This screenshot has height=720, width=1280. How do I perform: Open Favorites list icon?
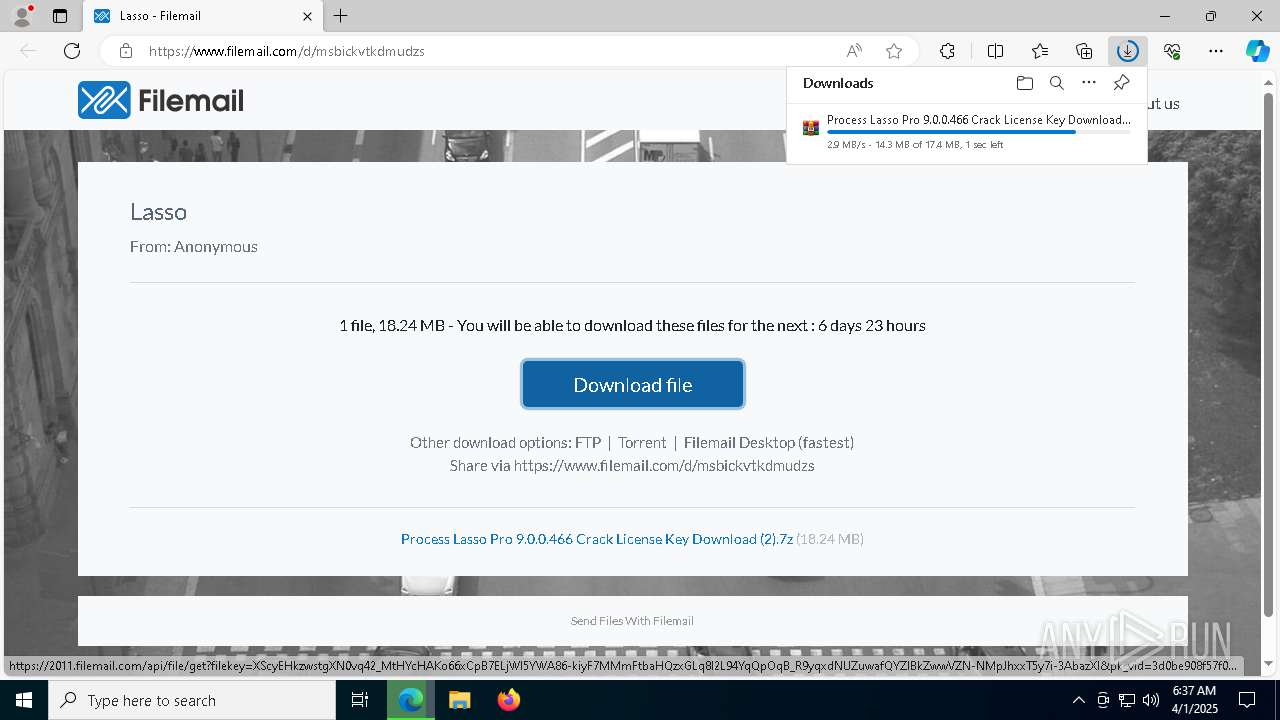point(1040,51)
